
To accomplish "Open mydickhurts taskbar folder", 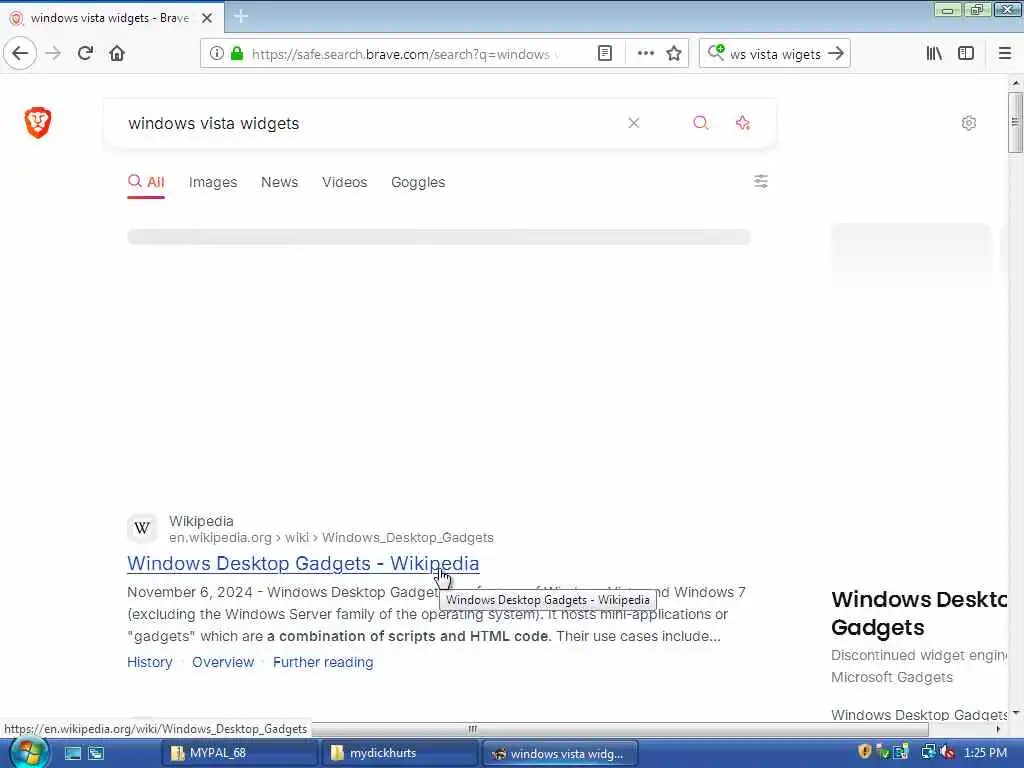I will (x=400, y=753).
